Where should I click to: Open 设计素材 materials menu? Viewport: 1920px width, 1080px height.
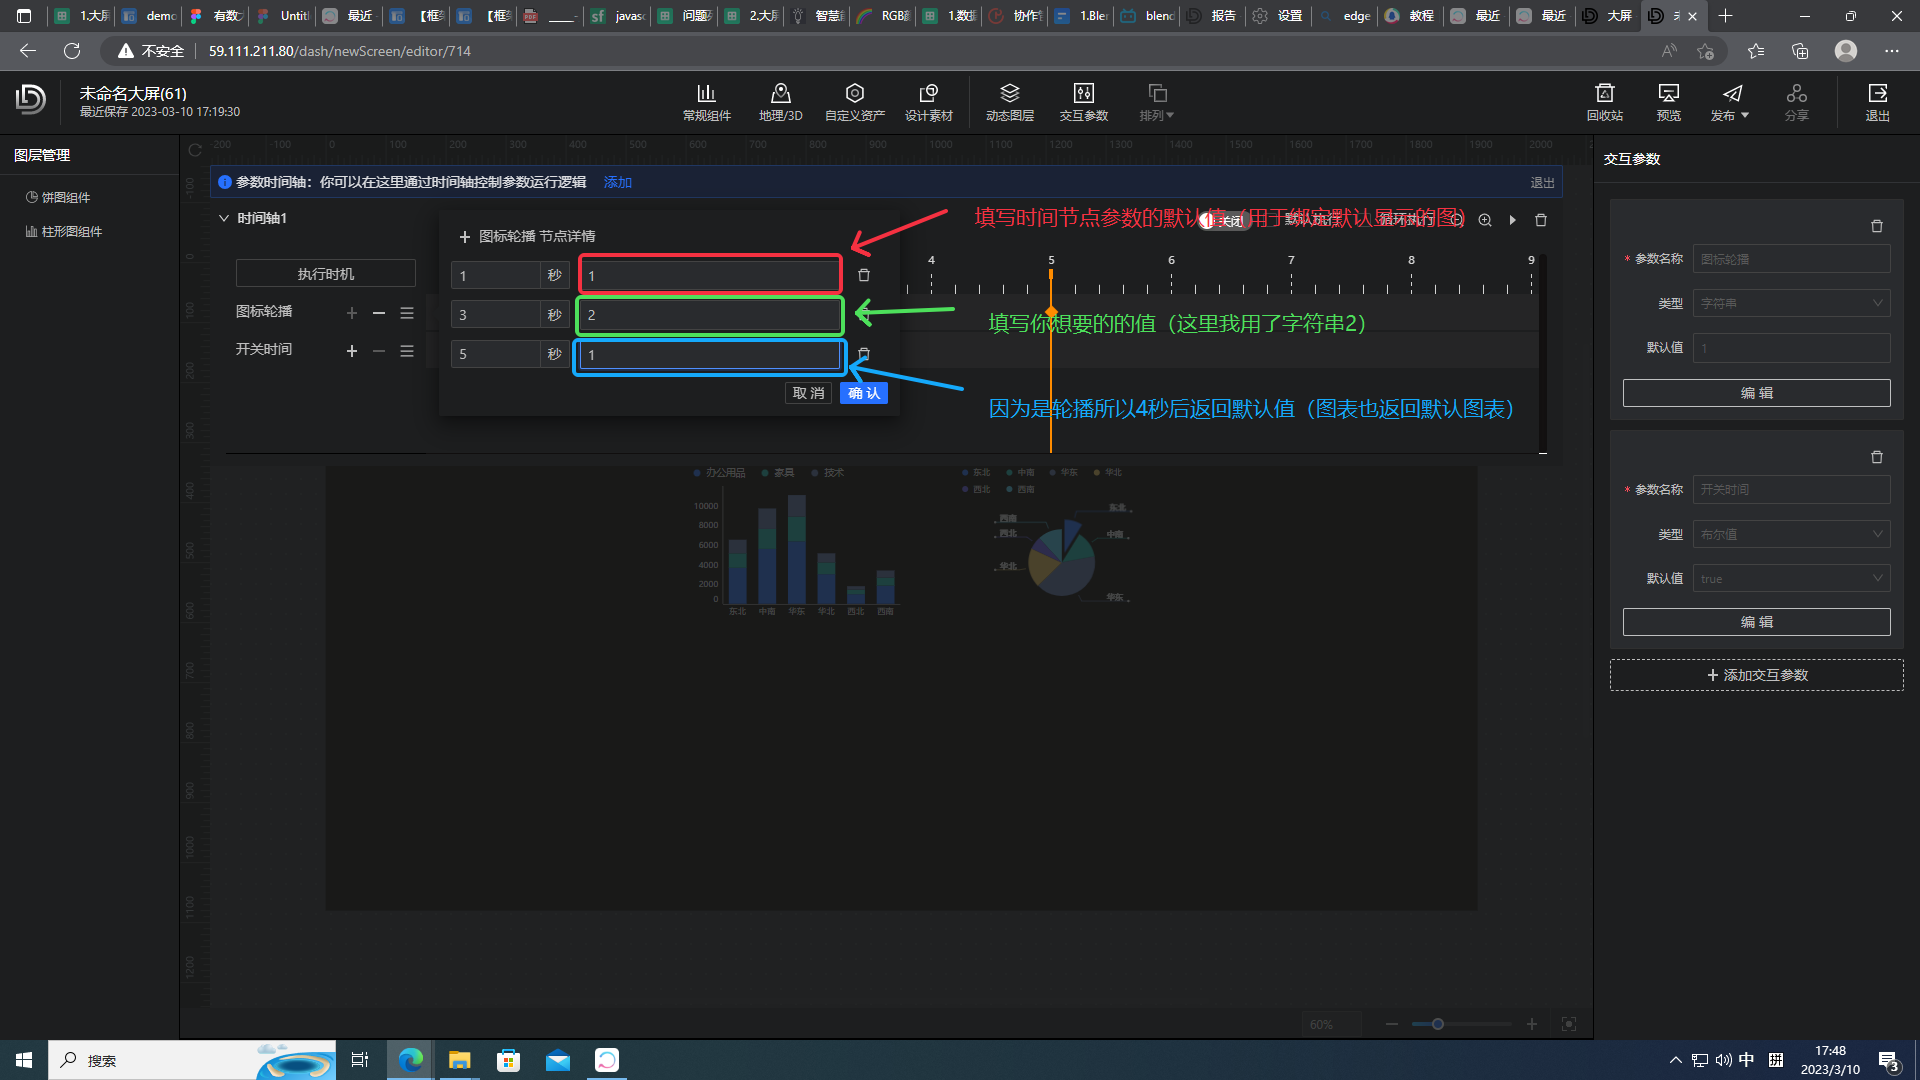(x=928, y=102)
